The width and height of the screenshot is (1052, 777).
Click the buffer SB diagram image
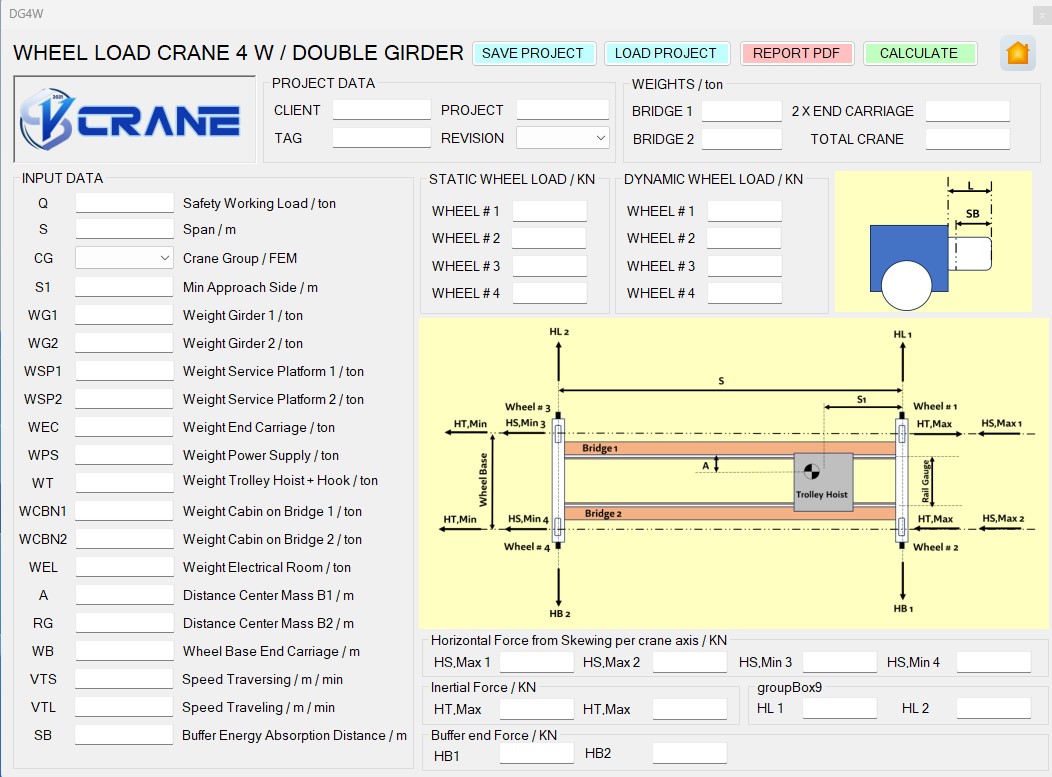[x=933, y=242]
